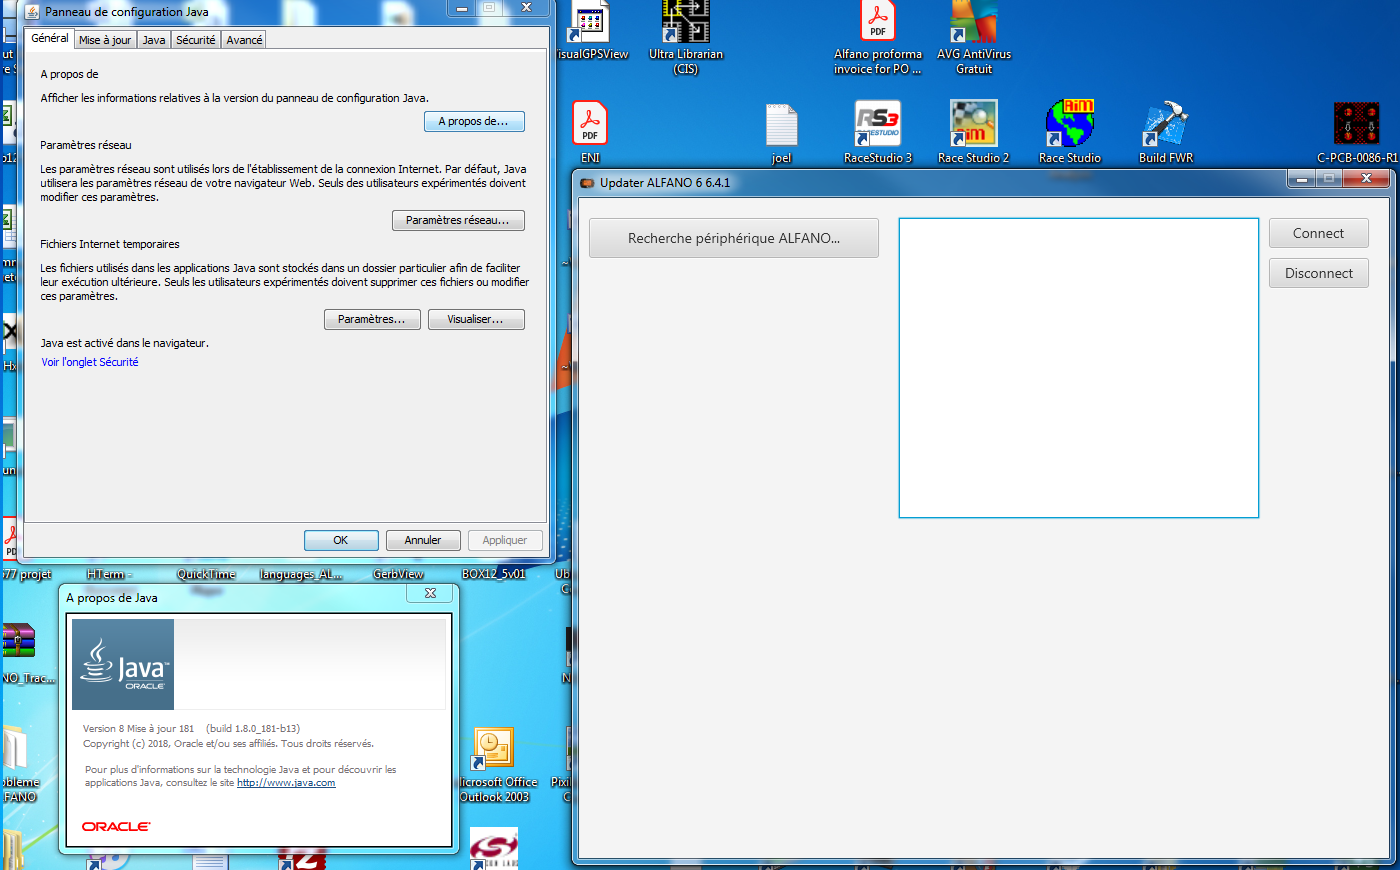Select the joel text file icon
The height and width of the screenshot is (870, 1400).
click(781, 125)
